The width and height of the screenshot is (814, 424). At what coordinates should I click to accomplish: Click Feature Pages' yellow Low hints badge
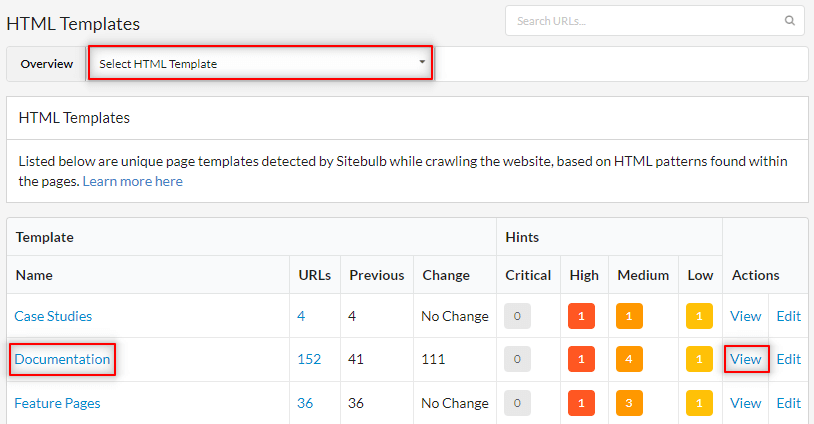[x=699, y=403]
